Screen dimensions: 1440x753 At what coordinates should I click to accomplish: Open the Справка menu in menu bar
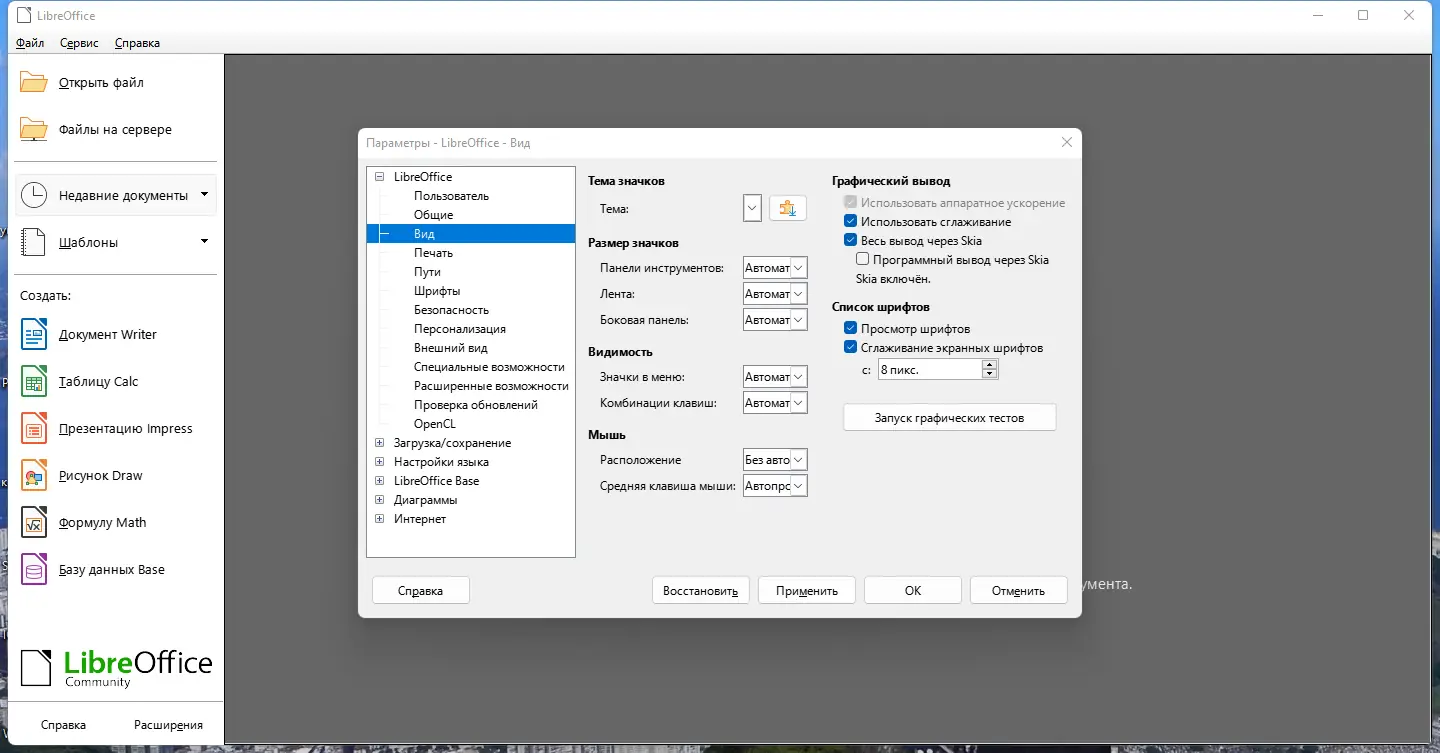pyautogui.click(x=137, y=43)
